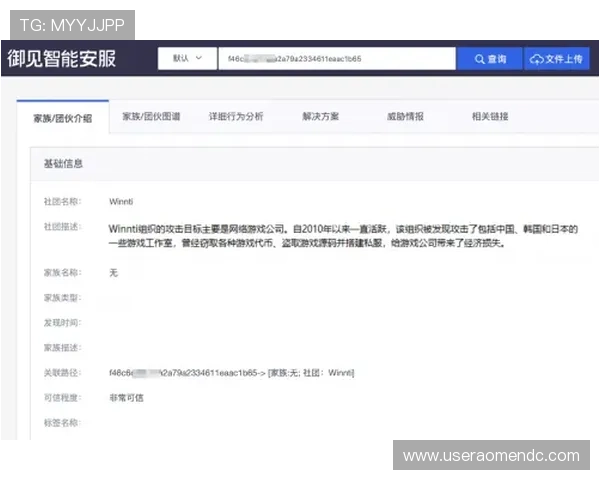Click the 发现时间 label
The image size is (600, 480).
pos(62,323)
